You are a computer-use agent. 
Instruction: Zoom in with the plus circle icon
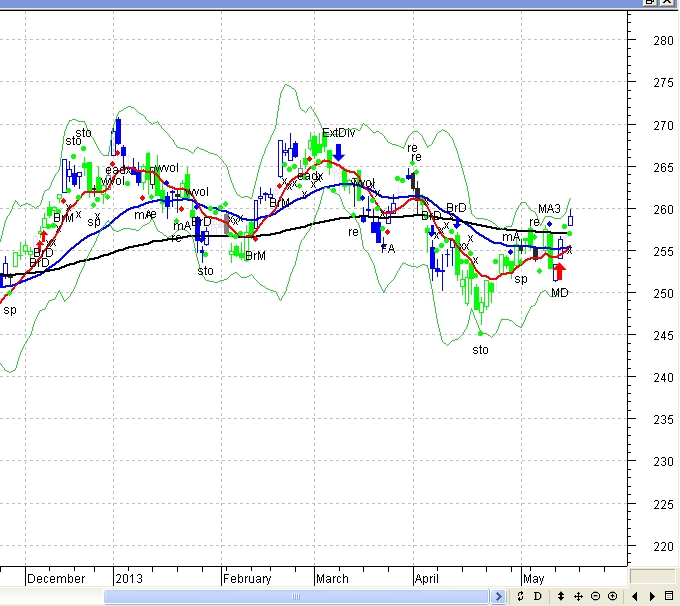pyautogui.click(x=612, y=597)
